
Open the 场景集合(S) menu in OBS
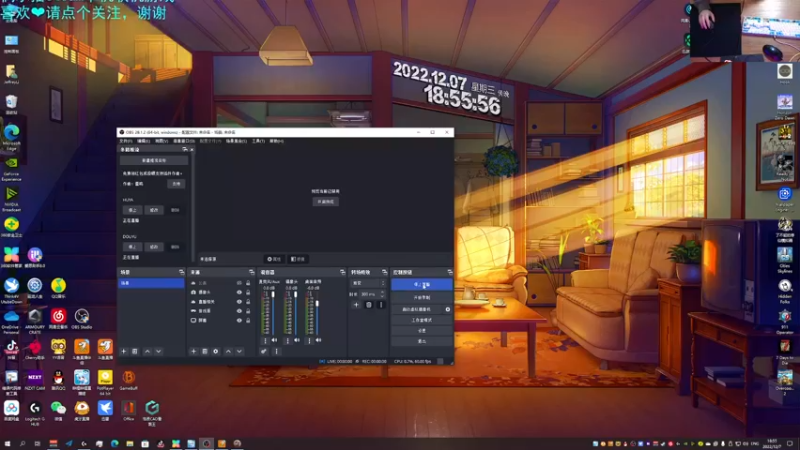[x=236, y=141]
